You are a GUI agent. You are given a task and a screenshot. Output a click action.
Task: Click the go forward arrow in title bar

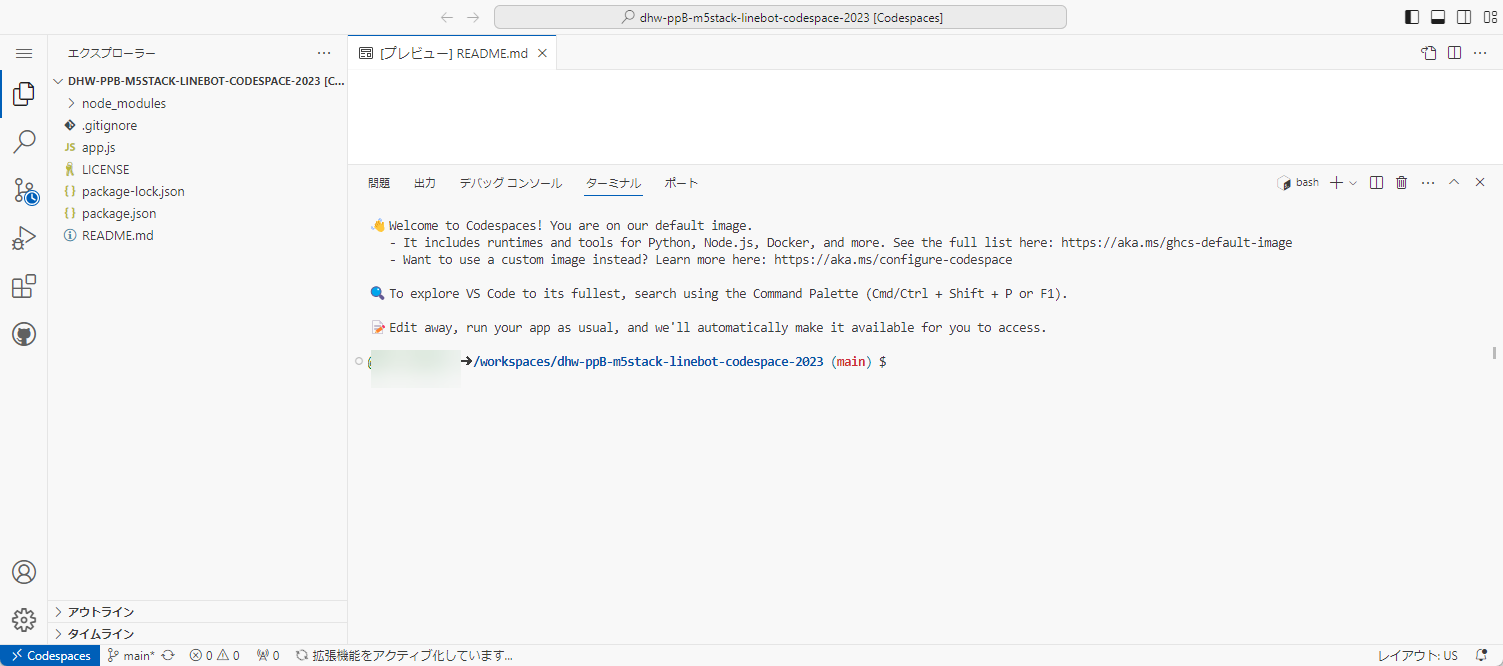(x=473, y=17)
